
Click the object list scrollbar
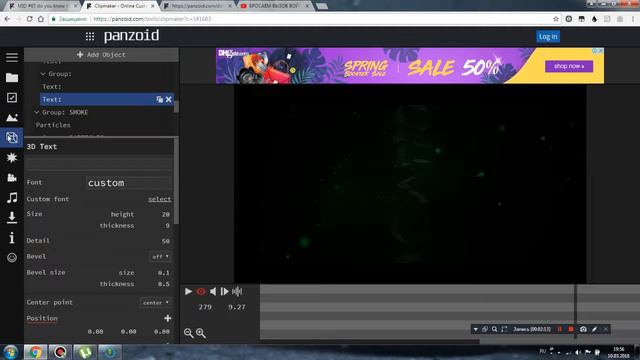[176, 106]
